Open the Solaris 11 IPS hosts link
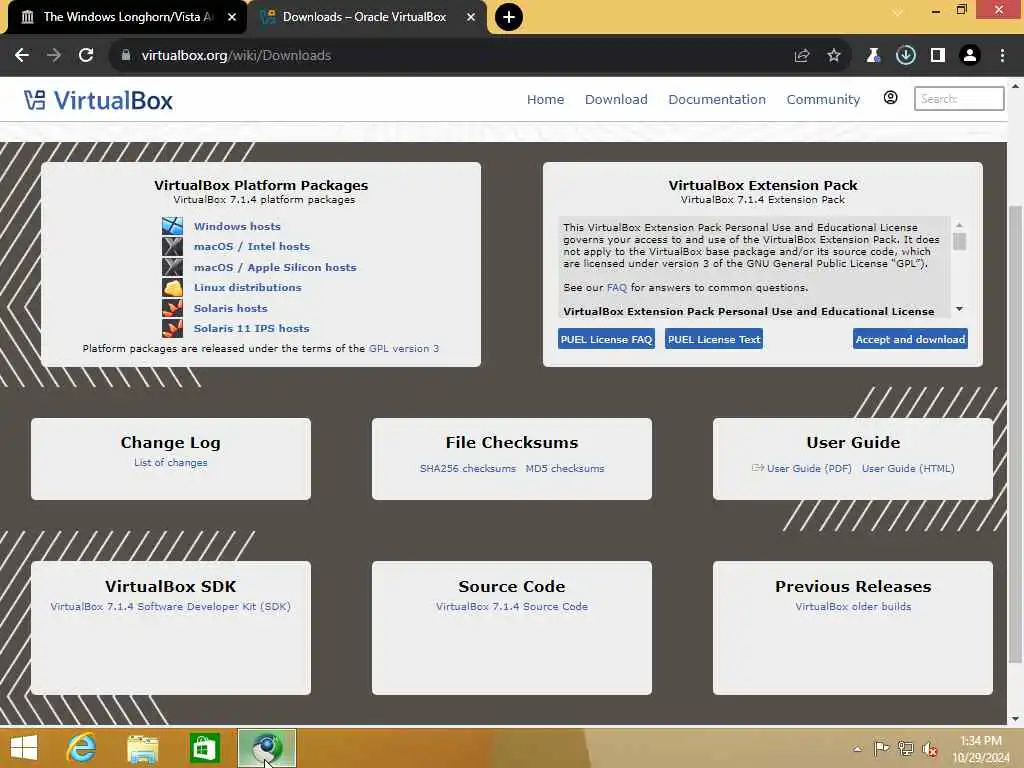The width and height of the screenshot is (1024, 768). pos(251,328)
